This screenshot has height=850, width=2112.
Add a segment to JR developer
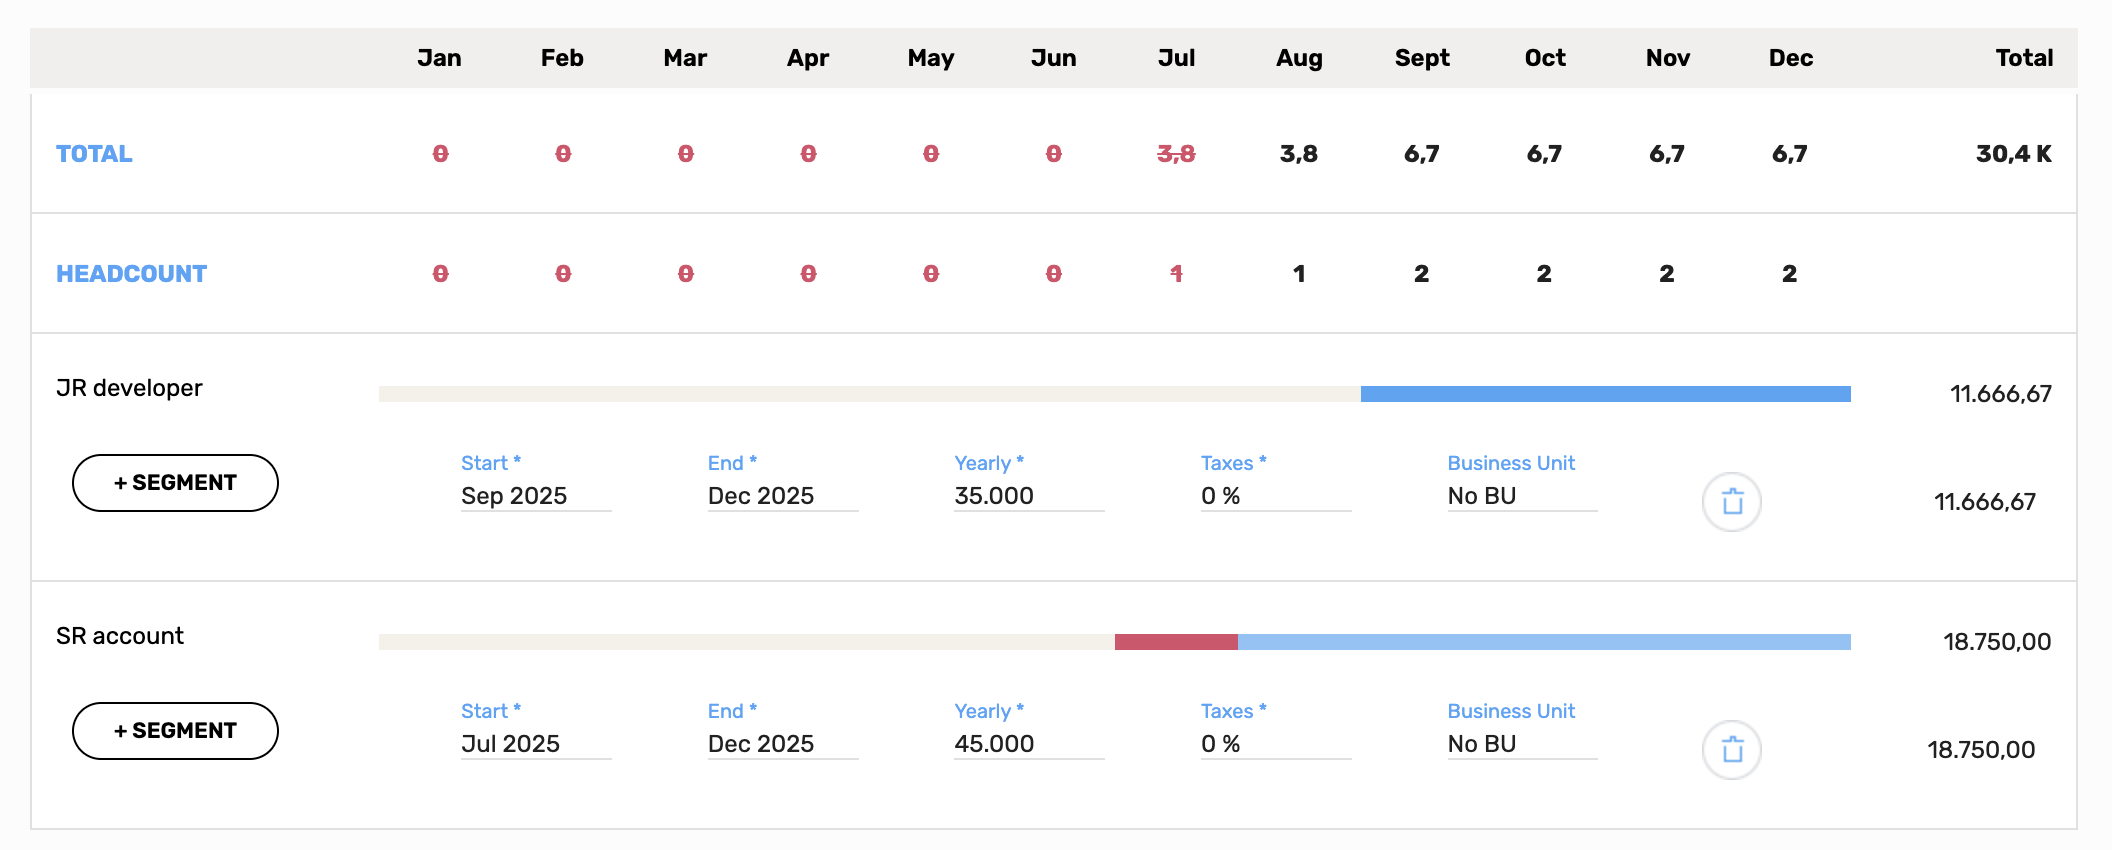(175, 483)
